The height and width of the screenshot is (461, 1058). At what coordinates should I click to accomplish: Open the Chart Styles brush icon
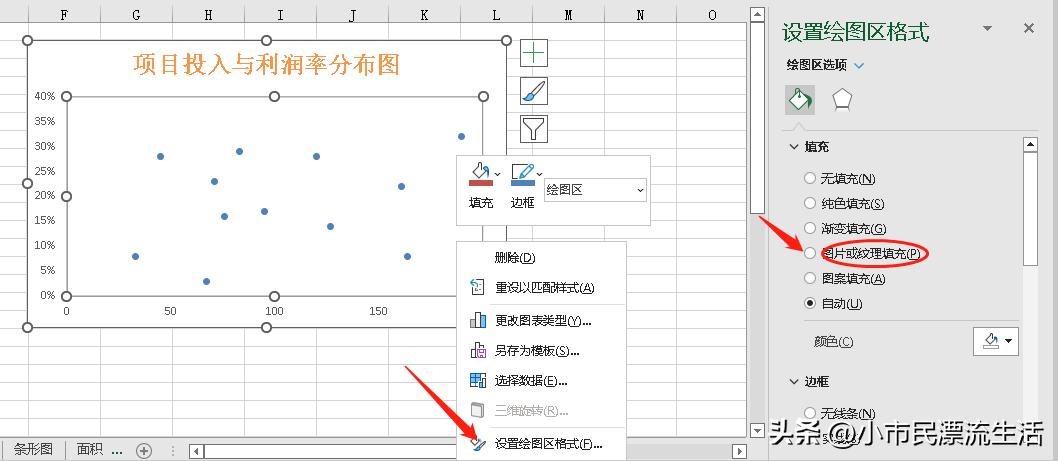(534, 91)
